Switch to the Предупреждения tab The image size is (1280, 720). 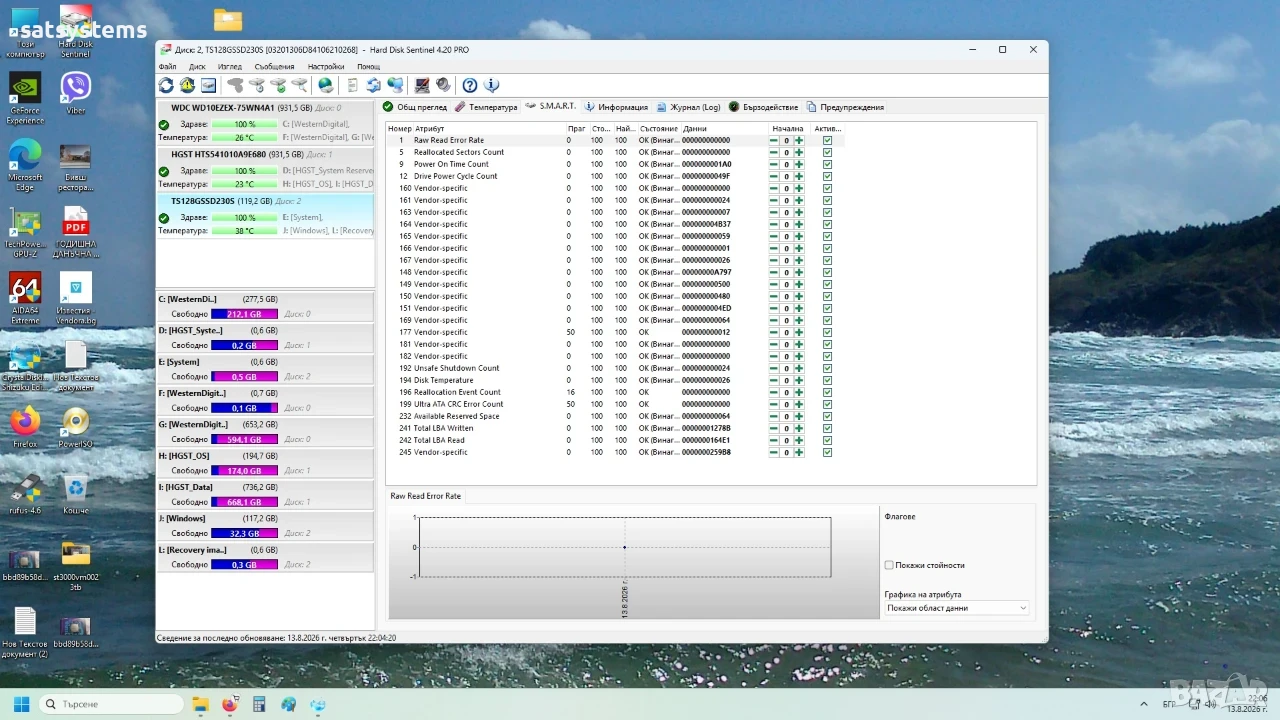click(846, 107)
